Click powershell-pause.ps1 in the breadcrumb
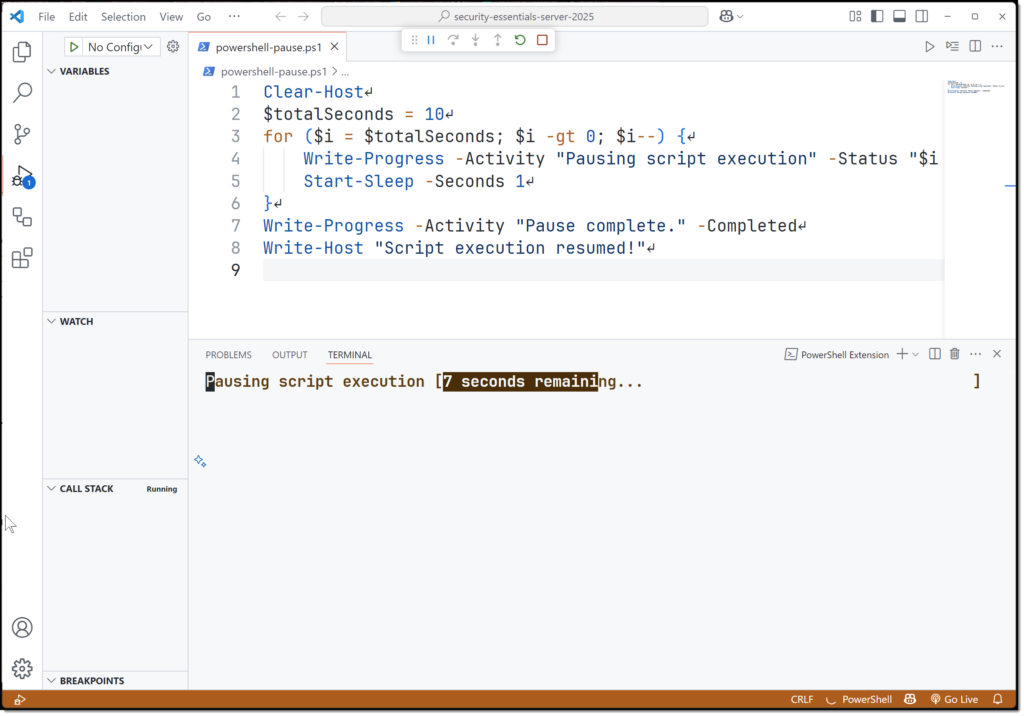 [x=274, y=72]
